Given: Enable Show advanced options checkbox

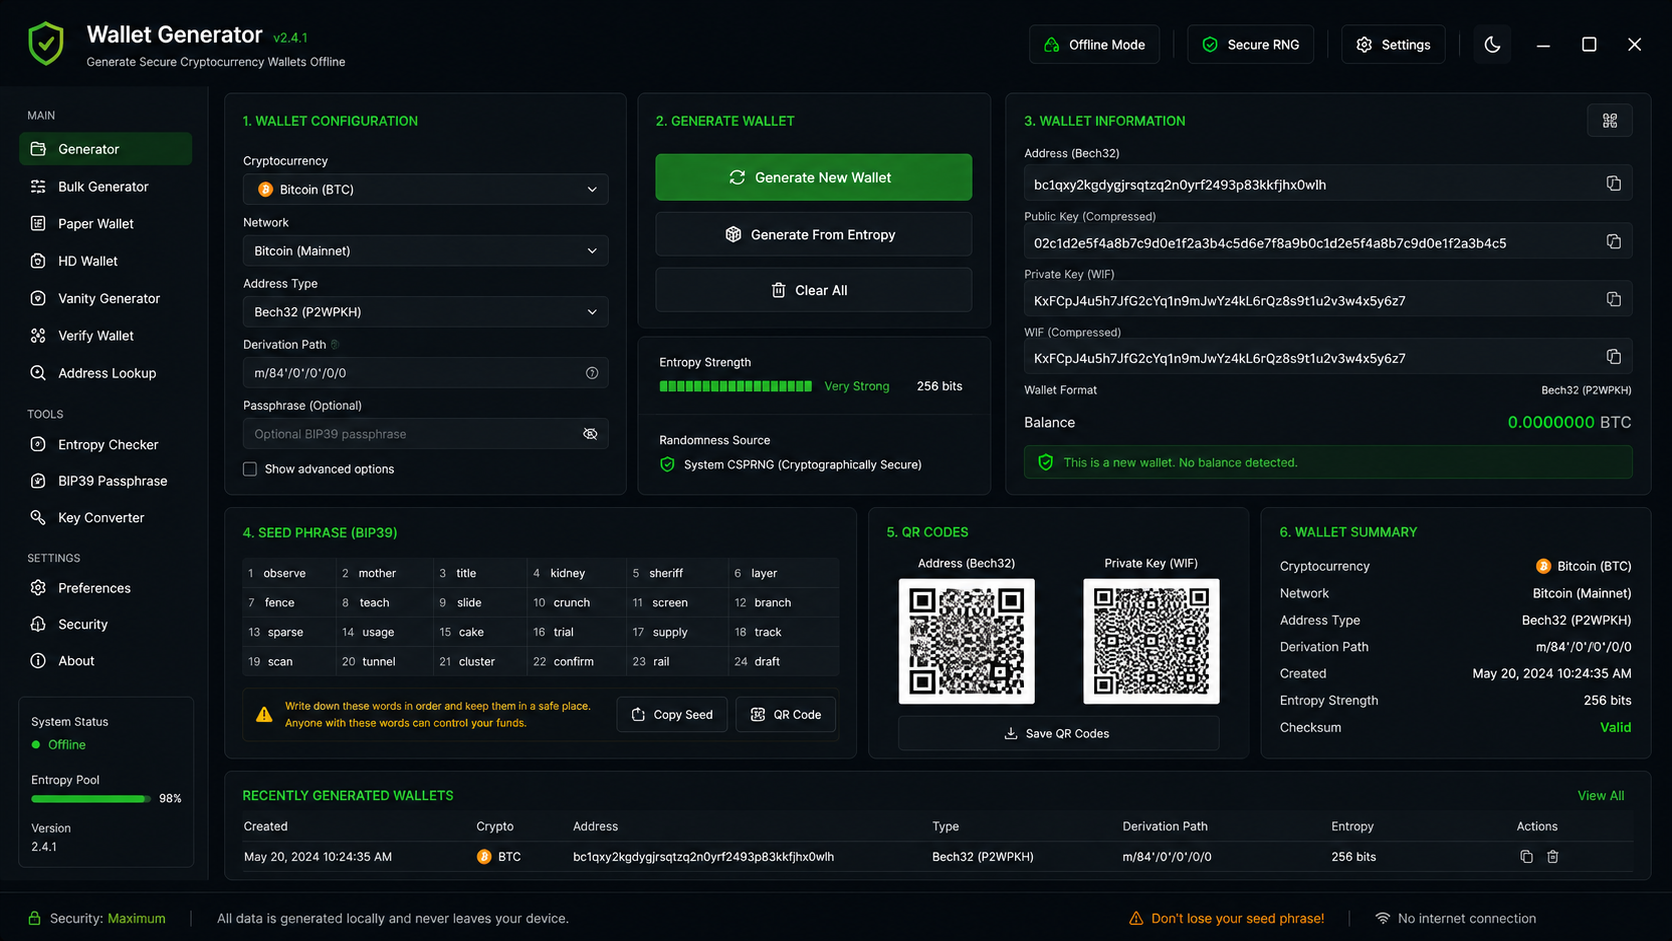Looking at the screenshot, I should coord(250,469).
